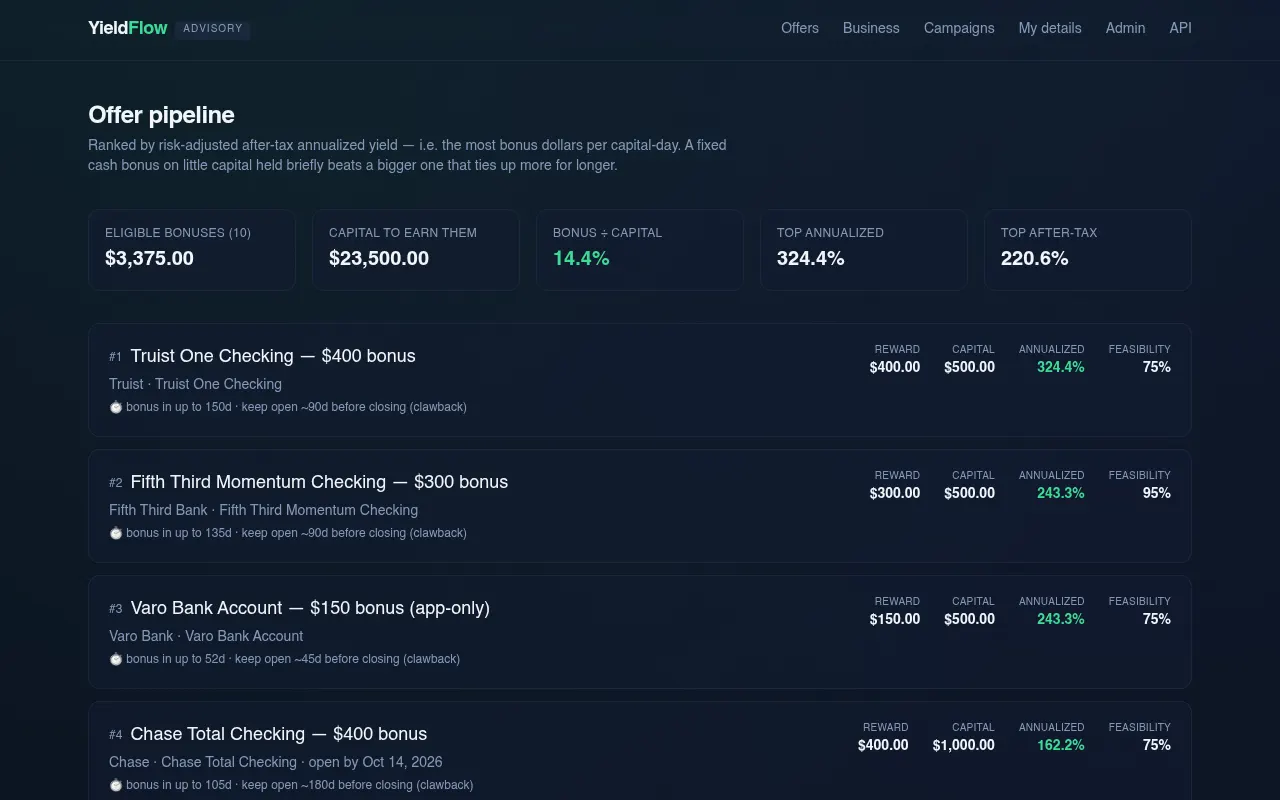Open the Fifth Third Momentum Checking offer title
The image size is (1280, 800).
(x=319, y=482)
